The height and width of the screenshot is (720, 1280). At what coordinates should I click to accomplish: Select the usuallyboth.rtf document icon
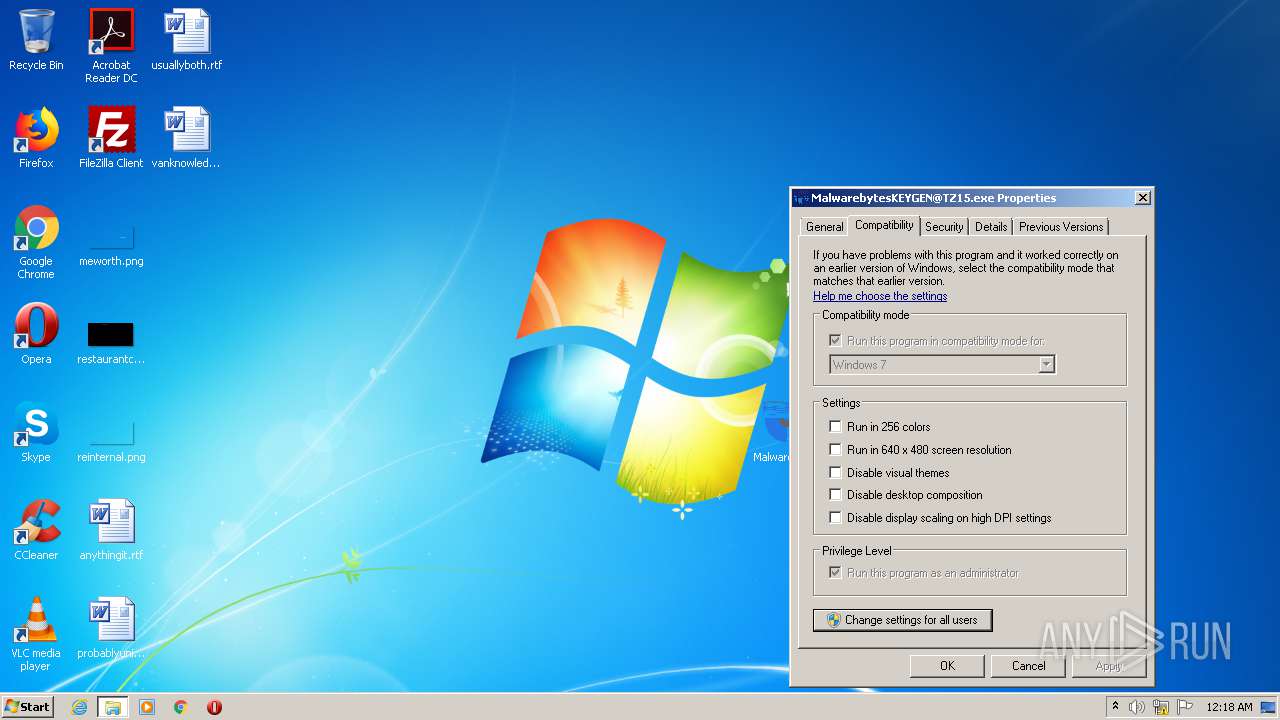coord(187,40)
